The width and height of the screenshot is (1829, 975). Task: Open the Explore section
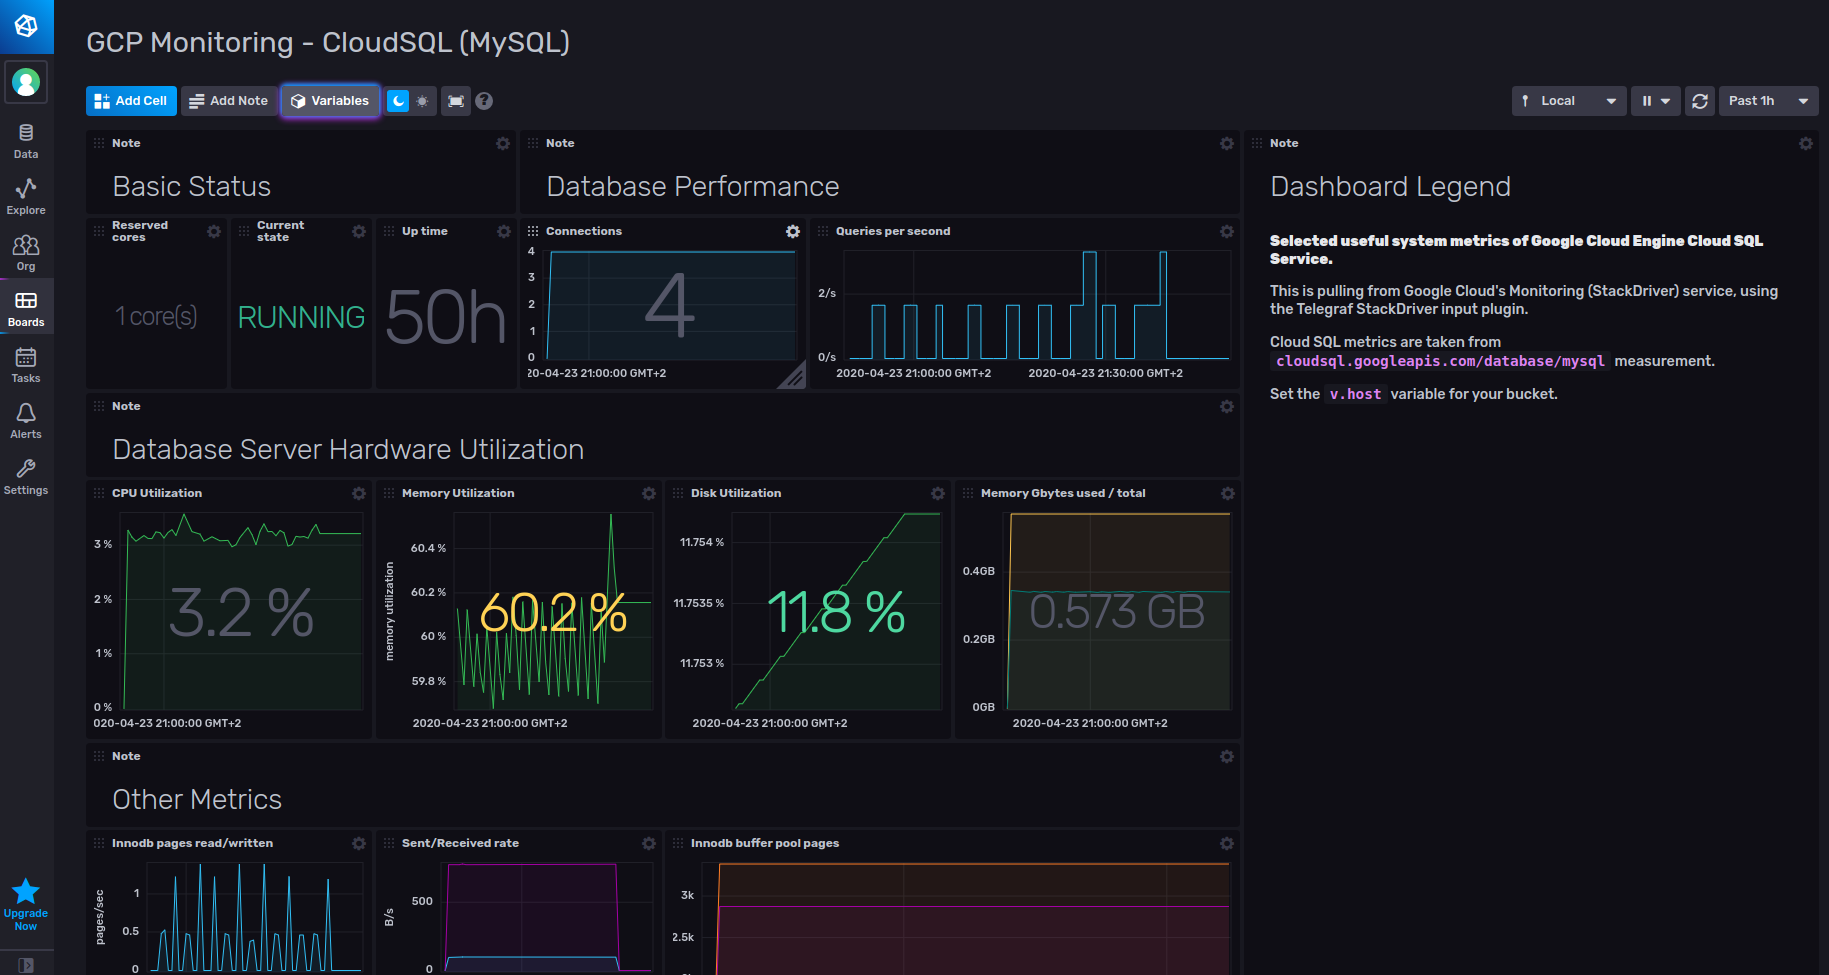[x=26, y=197]
